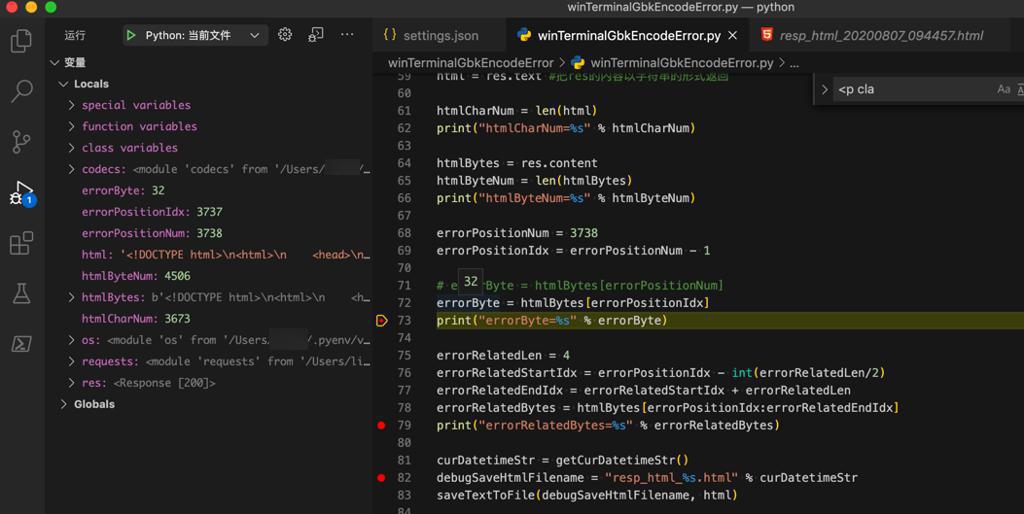Viewport: 1024px width, 514px height.
Task: Click line number 61 in gutter
Action: (x=404, y=110)
